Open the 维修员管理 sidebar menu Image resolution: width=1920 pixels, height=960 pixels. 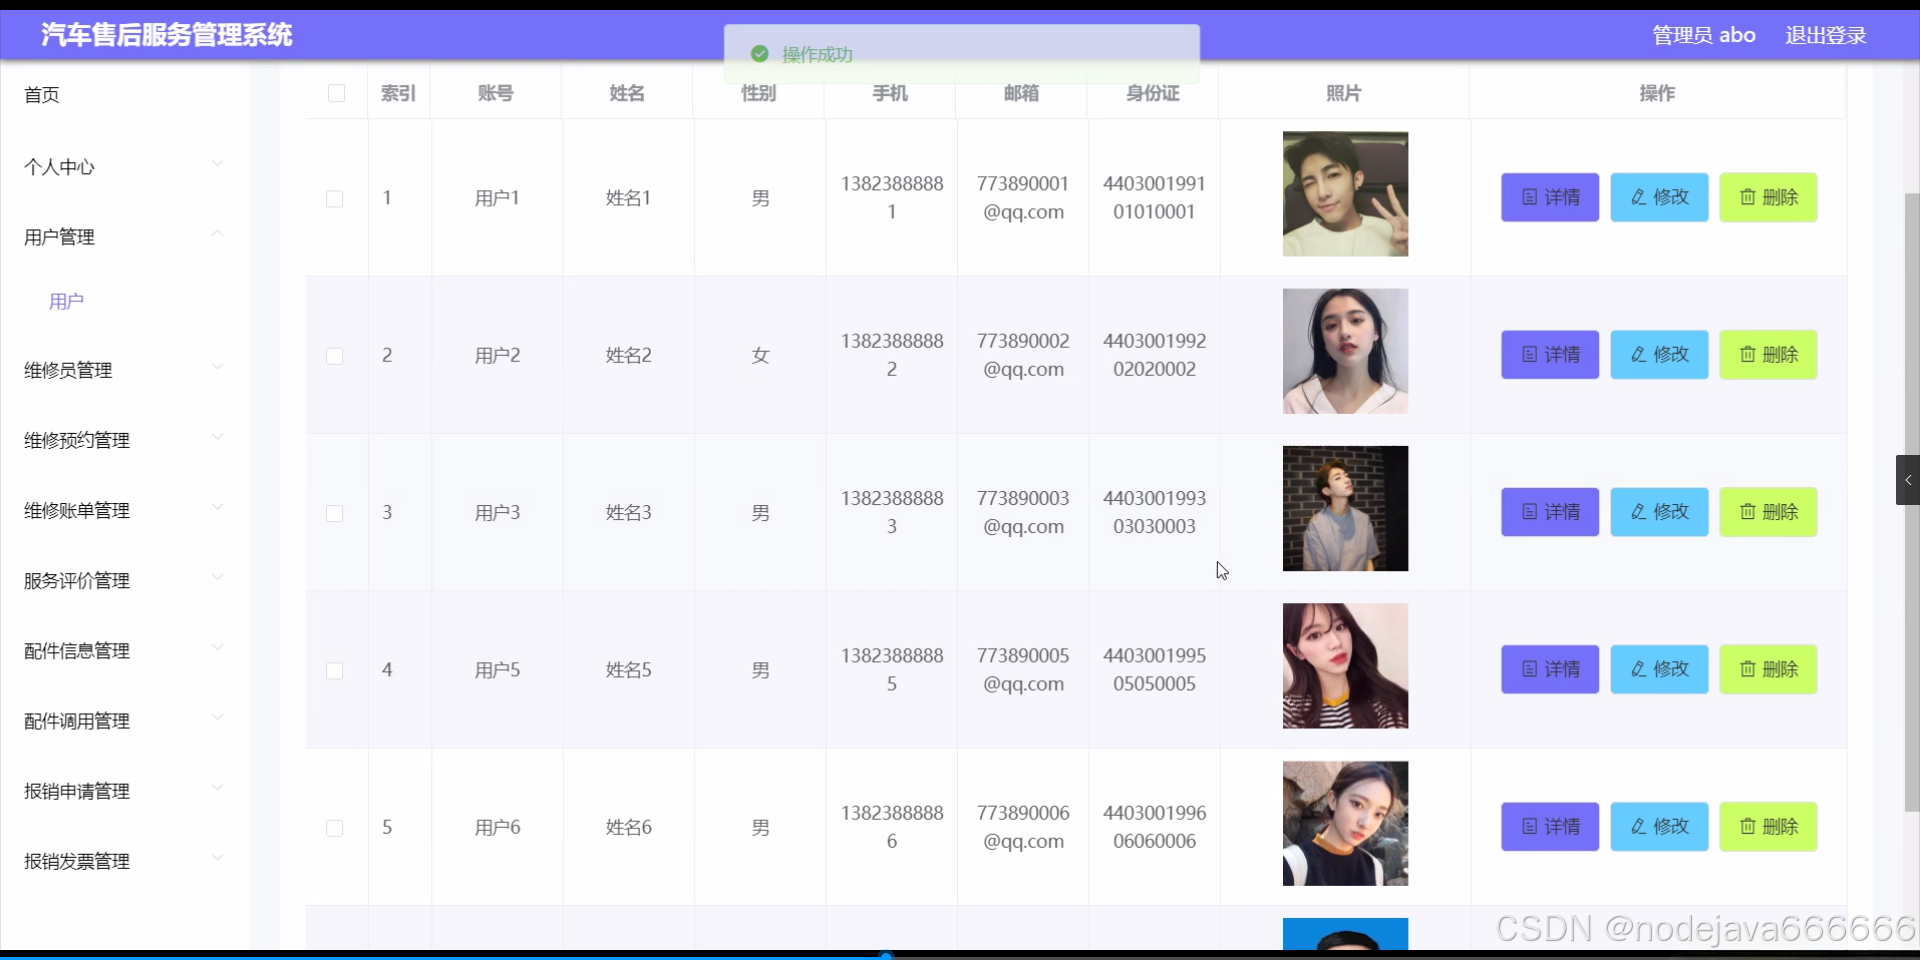coord(125,370)
